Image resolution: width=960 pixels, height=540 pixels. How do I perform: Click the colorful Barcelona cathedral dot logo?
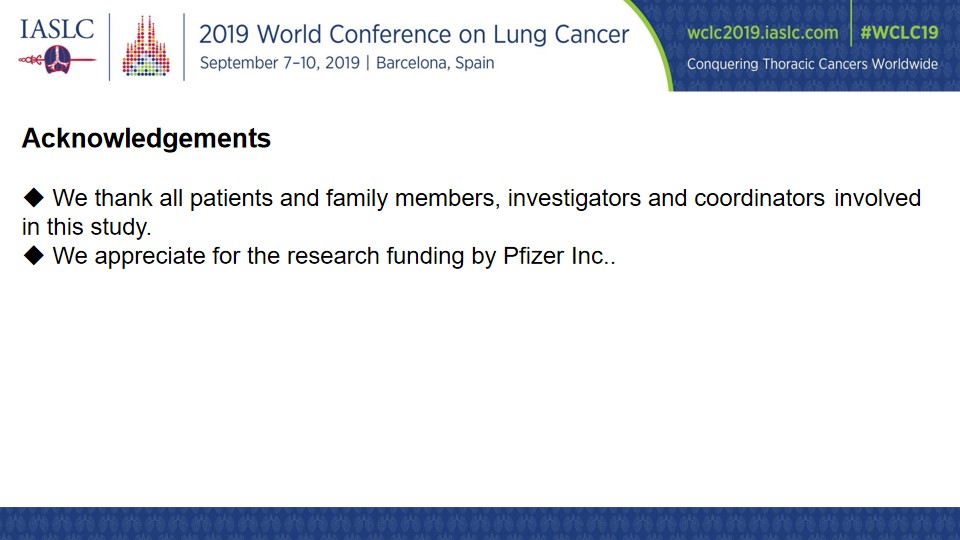(x=146, y=47)
